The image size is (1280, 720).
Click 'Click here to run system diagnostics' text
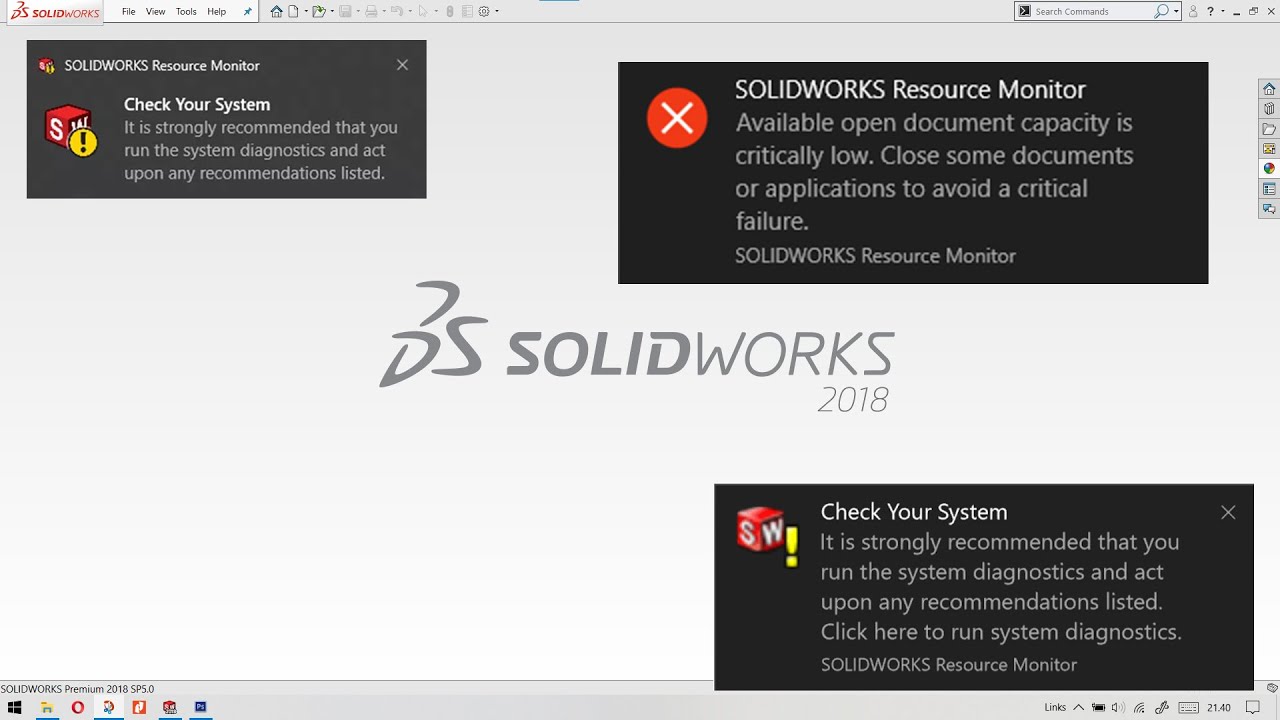click(x=1001, y=632)
